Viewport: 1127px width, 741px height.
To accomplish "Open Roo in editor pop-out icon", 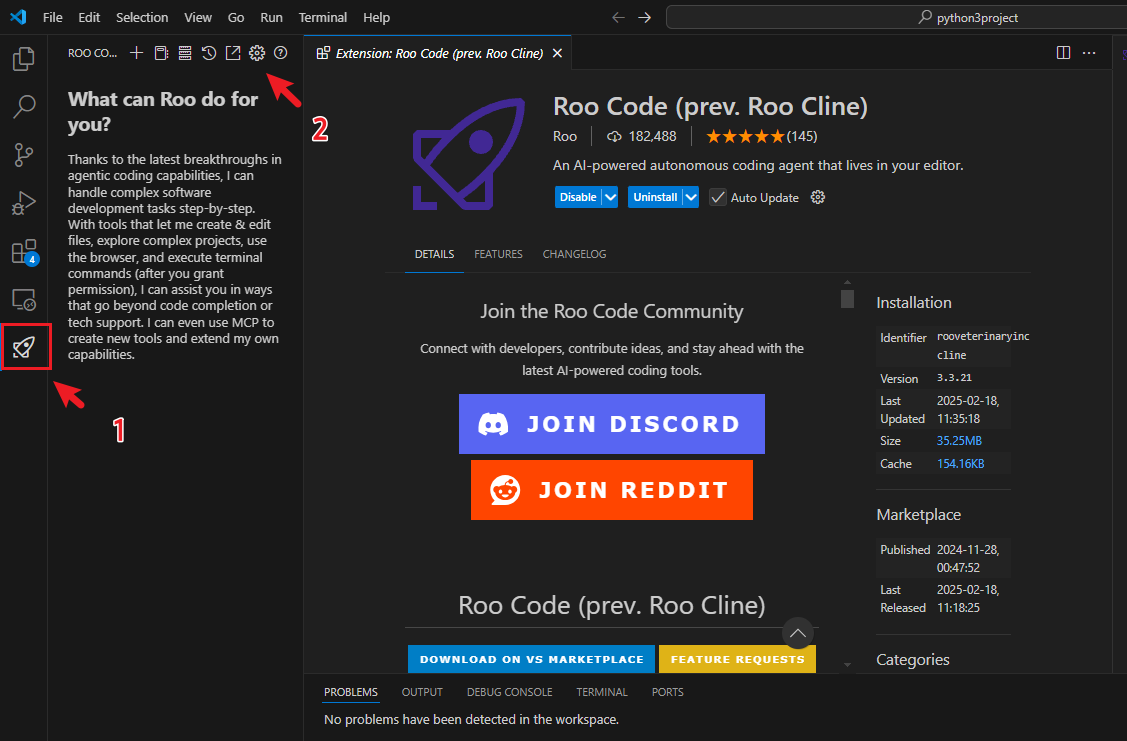I will pyautogui.click(x=233, y=52).
